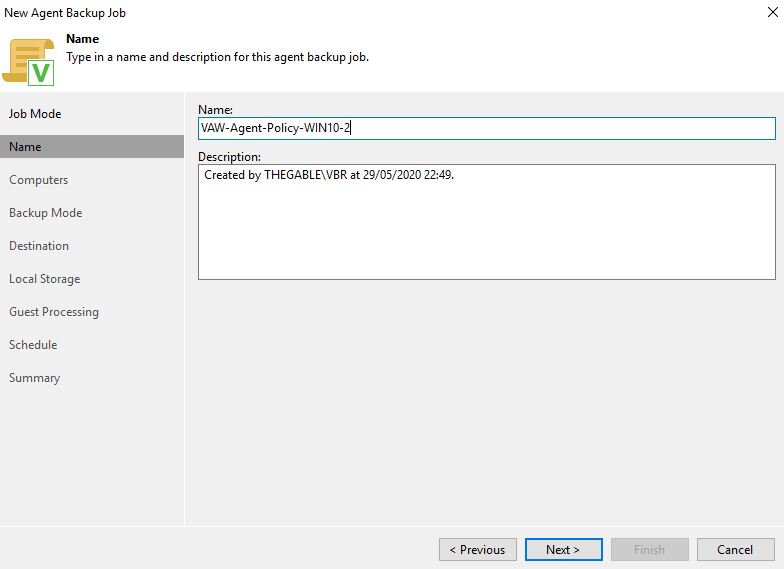Focus the job Name input field
Image resolution: width=784 pixels, height=569 pixels.
click(486, 128)
